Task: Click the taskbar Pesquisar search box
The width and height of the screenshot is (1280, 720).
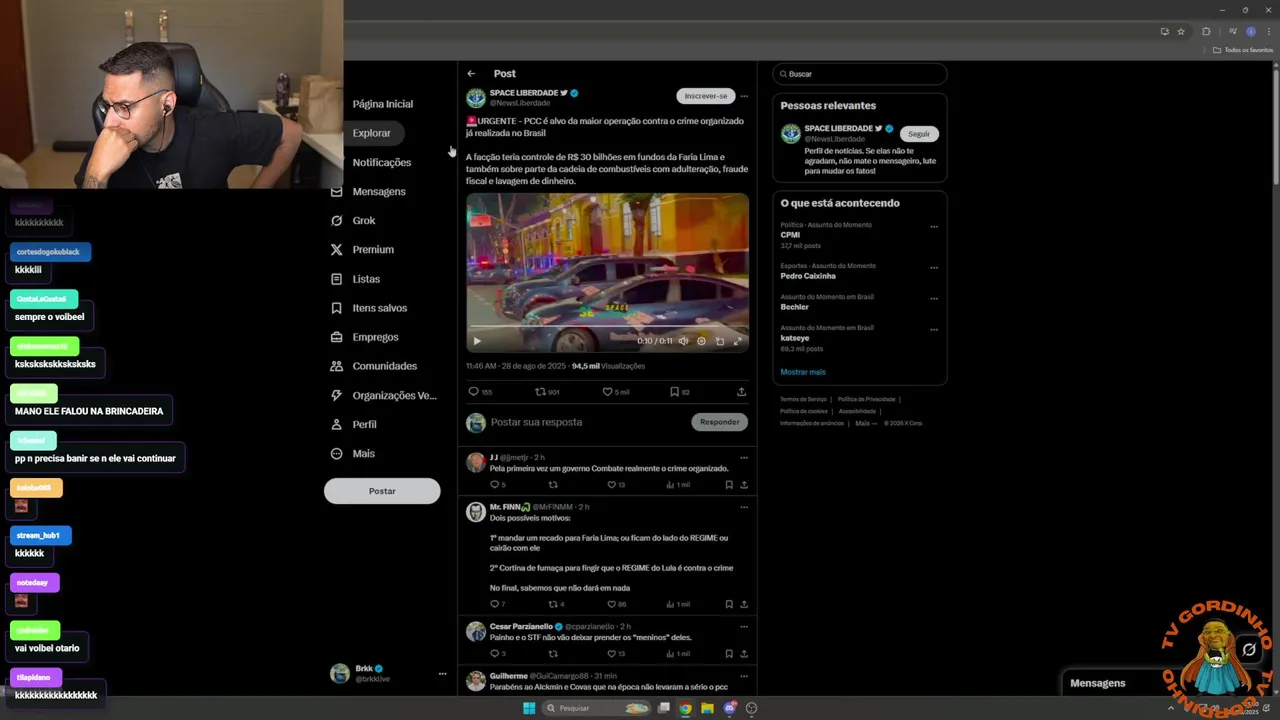Action: pos(596,708)
